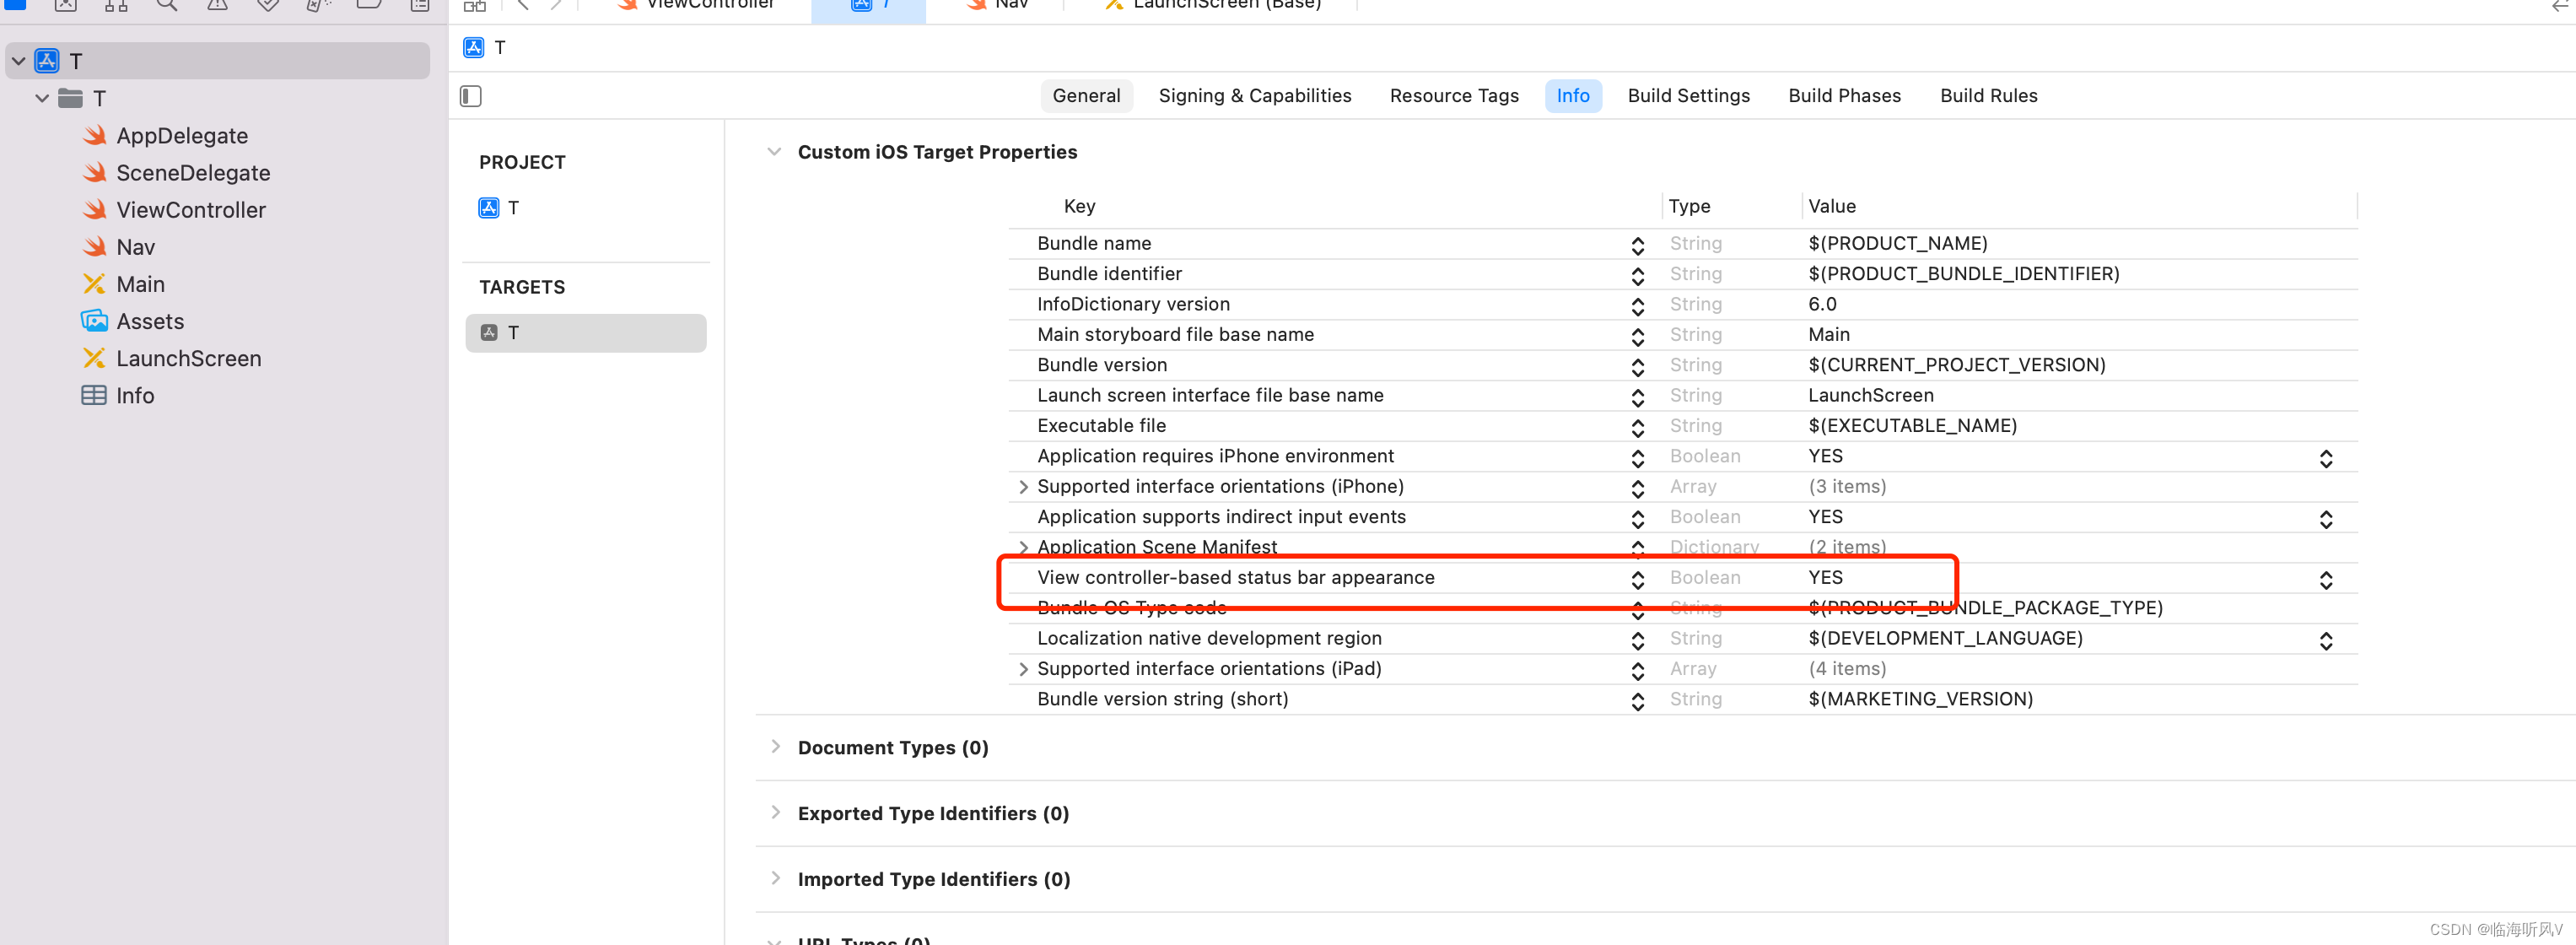2576x945 pixels.
Task: Select ViewController file in project navigator
Action: coord(190,210)
